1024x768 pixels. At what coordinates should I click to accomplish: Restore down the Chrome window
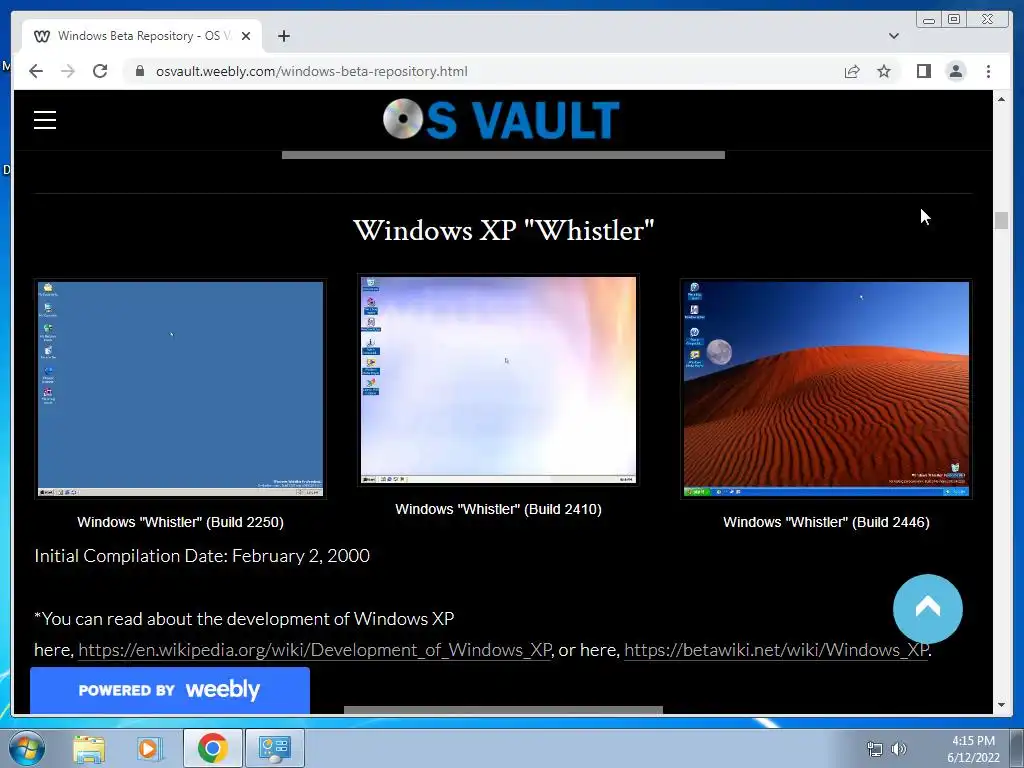[954, 20]
